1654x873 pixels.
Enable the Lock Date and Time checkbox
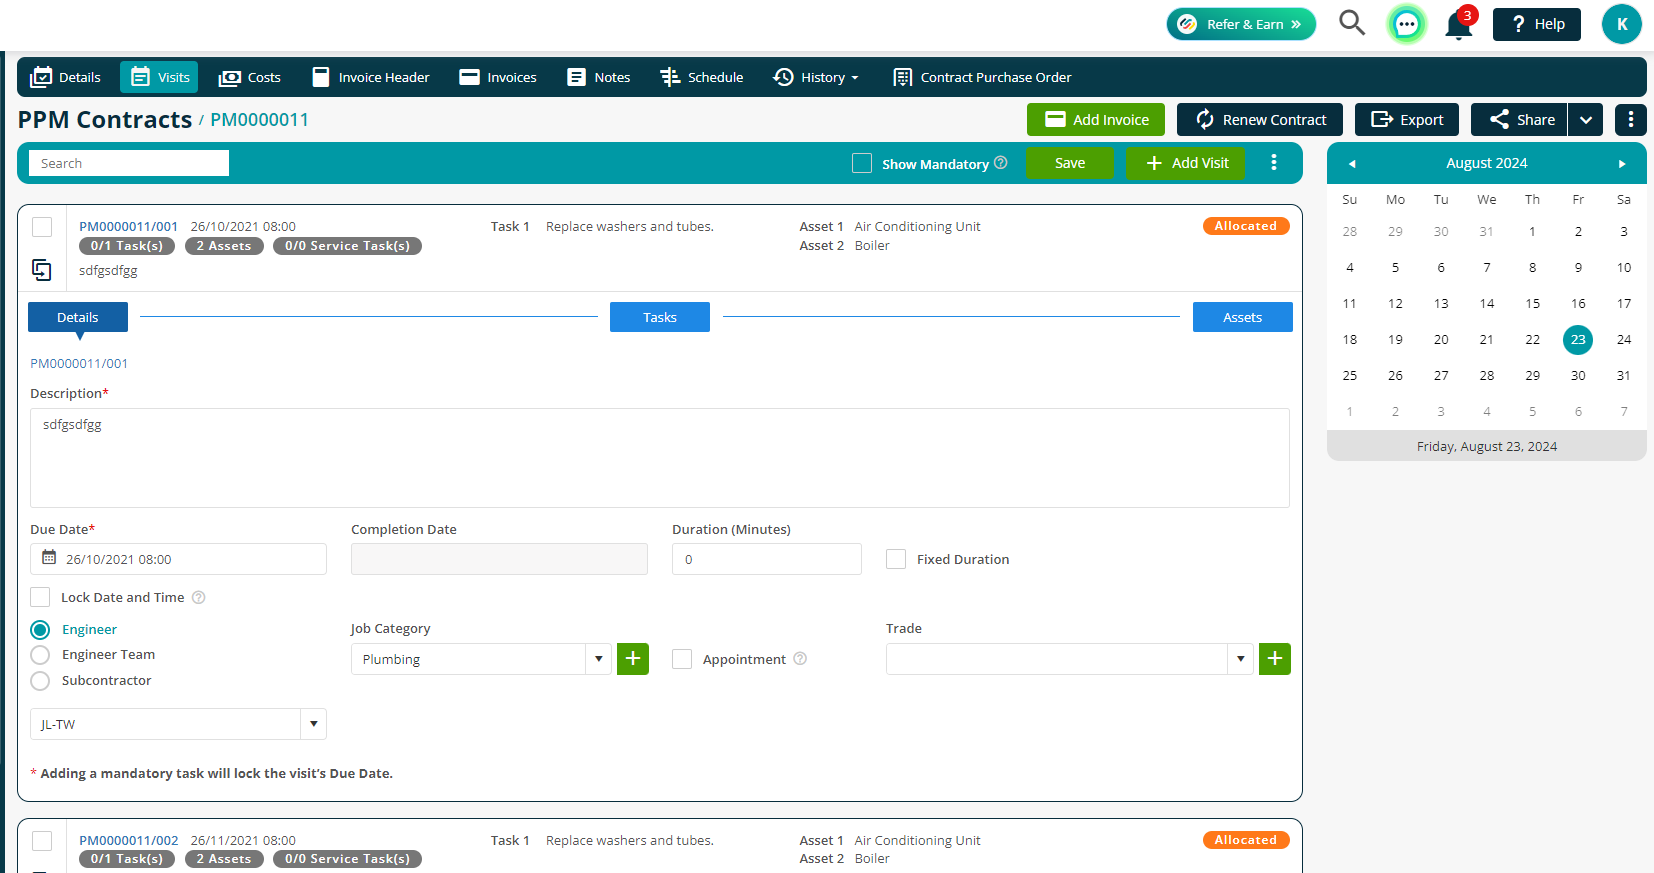[x=40, y=597]
